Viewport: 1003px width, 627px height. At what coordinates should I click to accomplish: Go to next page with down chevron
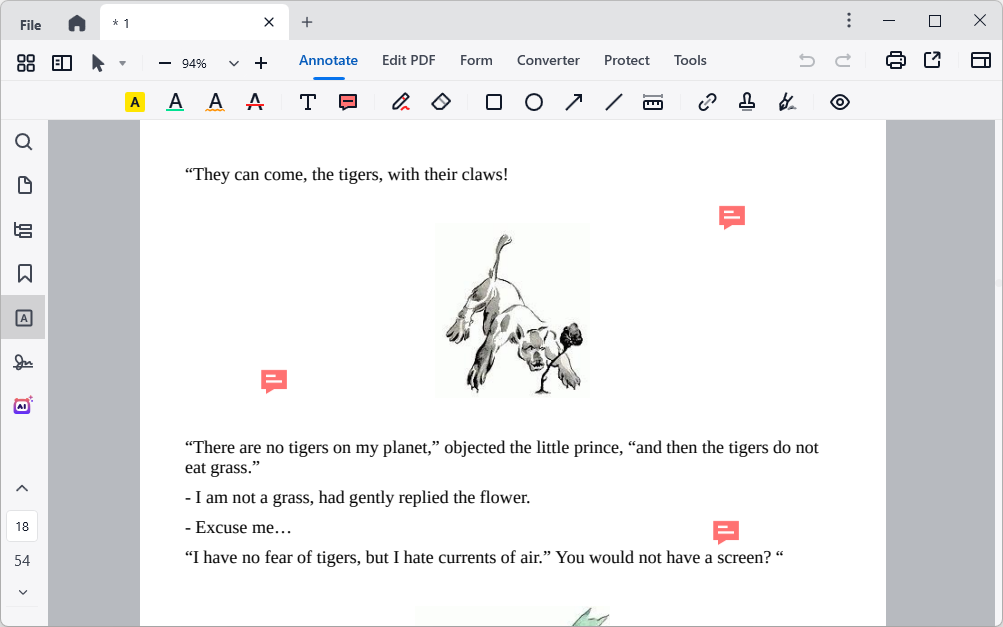(x=23, y=592)
